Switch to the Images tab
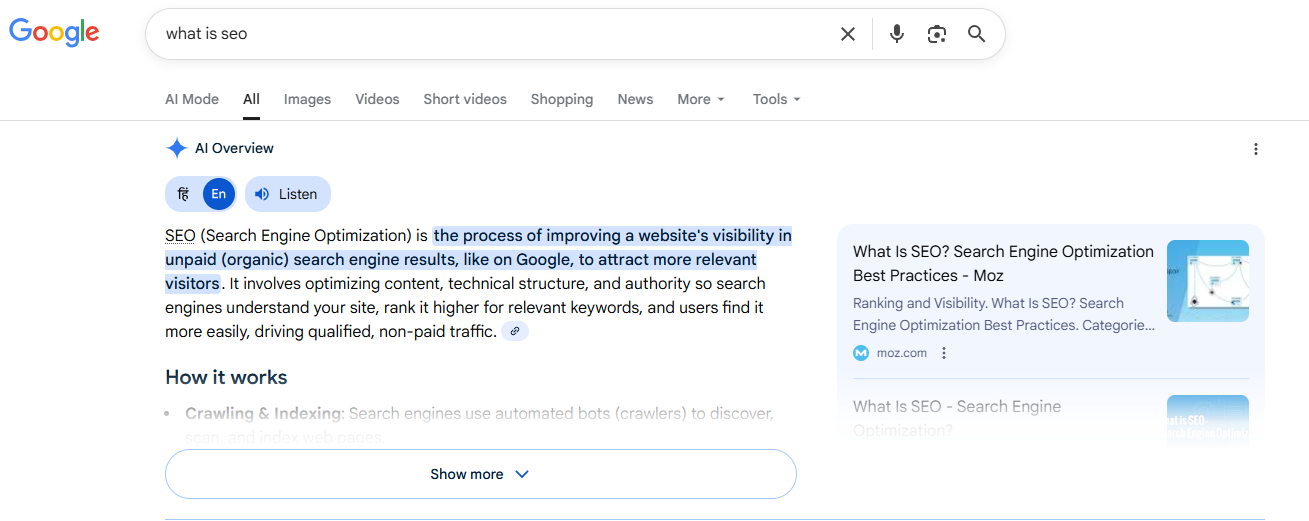This screenshot has height=521, width=1309. pyautogui.click(x=307, y=99)
